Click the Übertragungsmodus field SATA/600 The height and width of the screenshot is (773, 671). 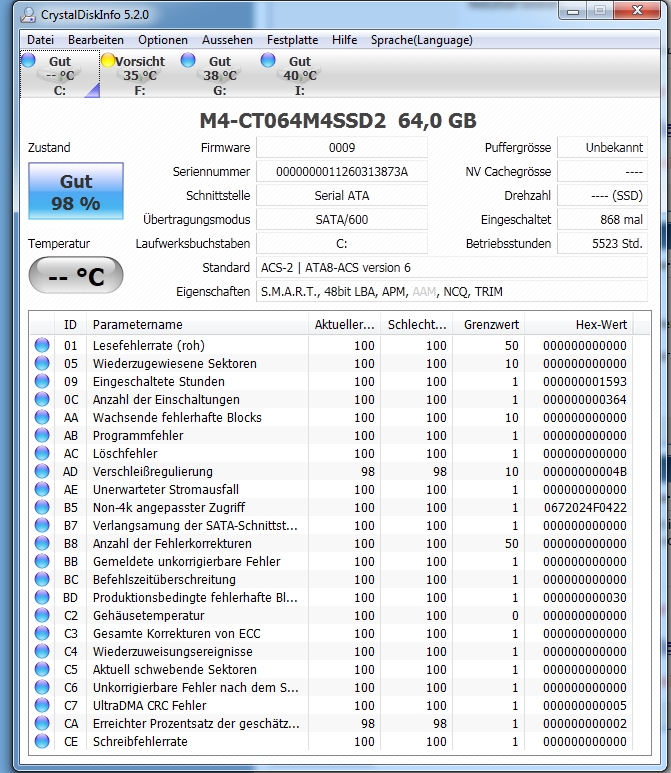(342, 219)
